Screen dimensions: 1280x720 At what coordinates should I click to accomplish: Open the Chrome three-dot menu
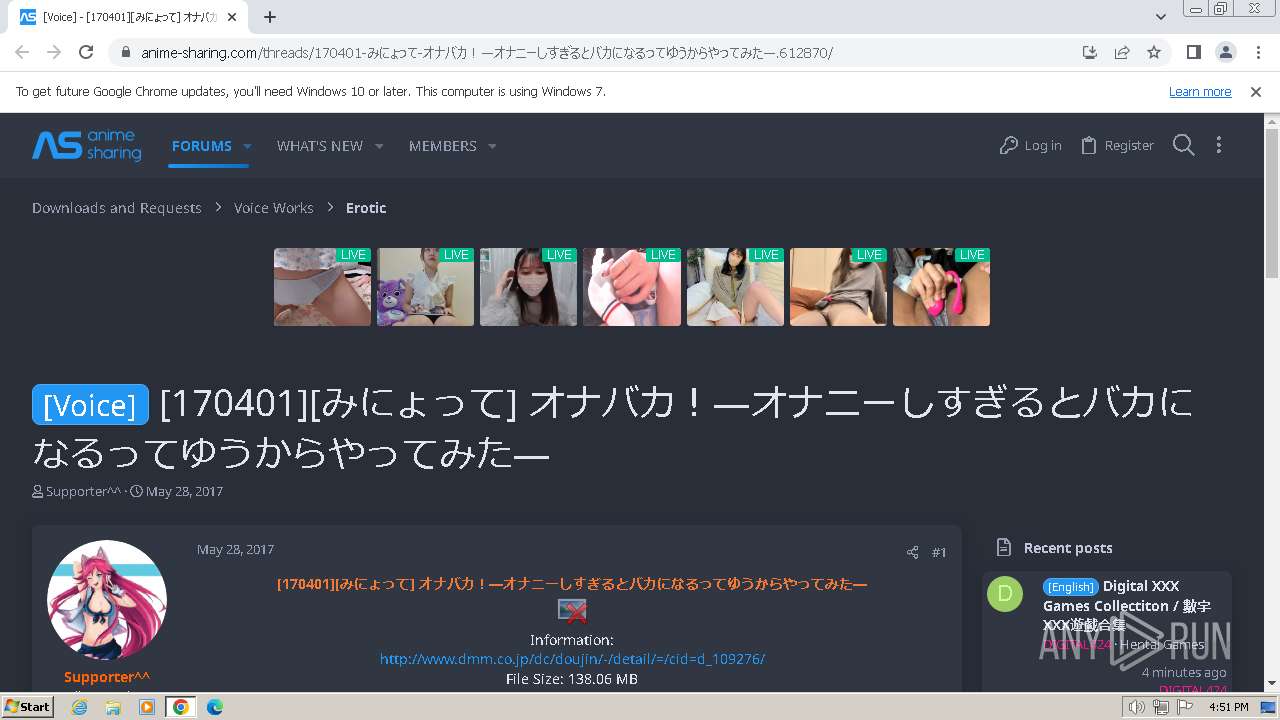tap(1258, 52)
